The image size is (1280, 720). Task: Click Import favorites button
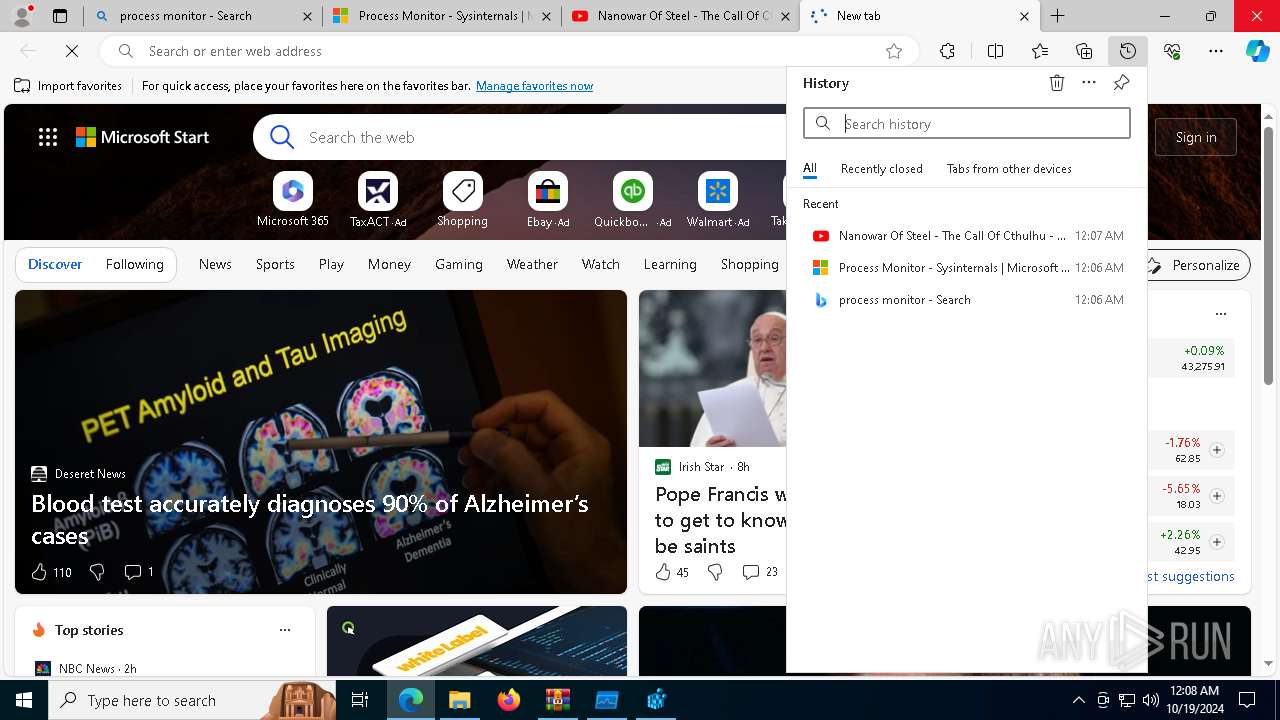point(68,86)
